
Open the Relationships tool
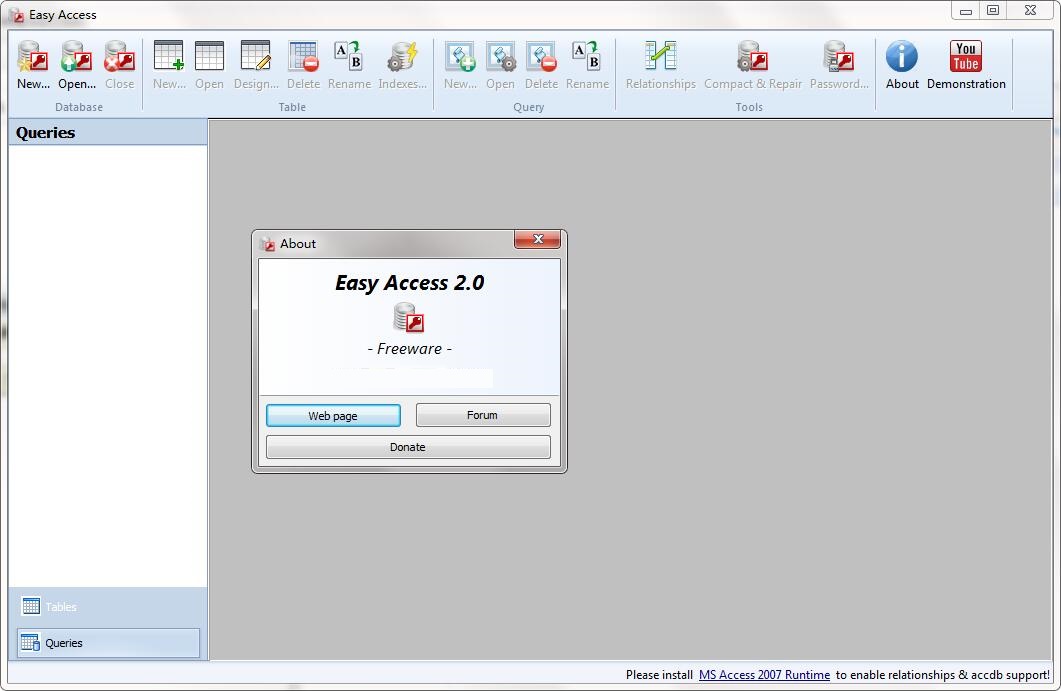point(660,65)
